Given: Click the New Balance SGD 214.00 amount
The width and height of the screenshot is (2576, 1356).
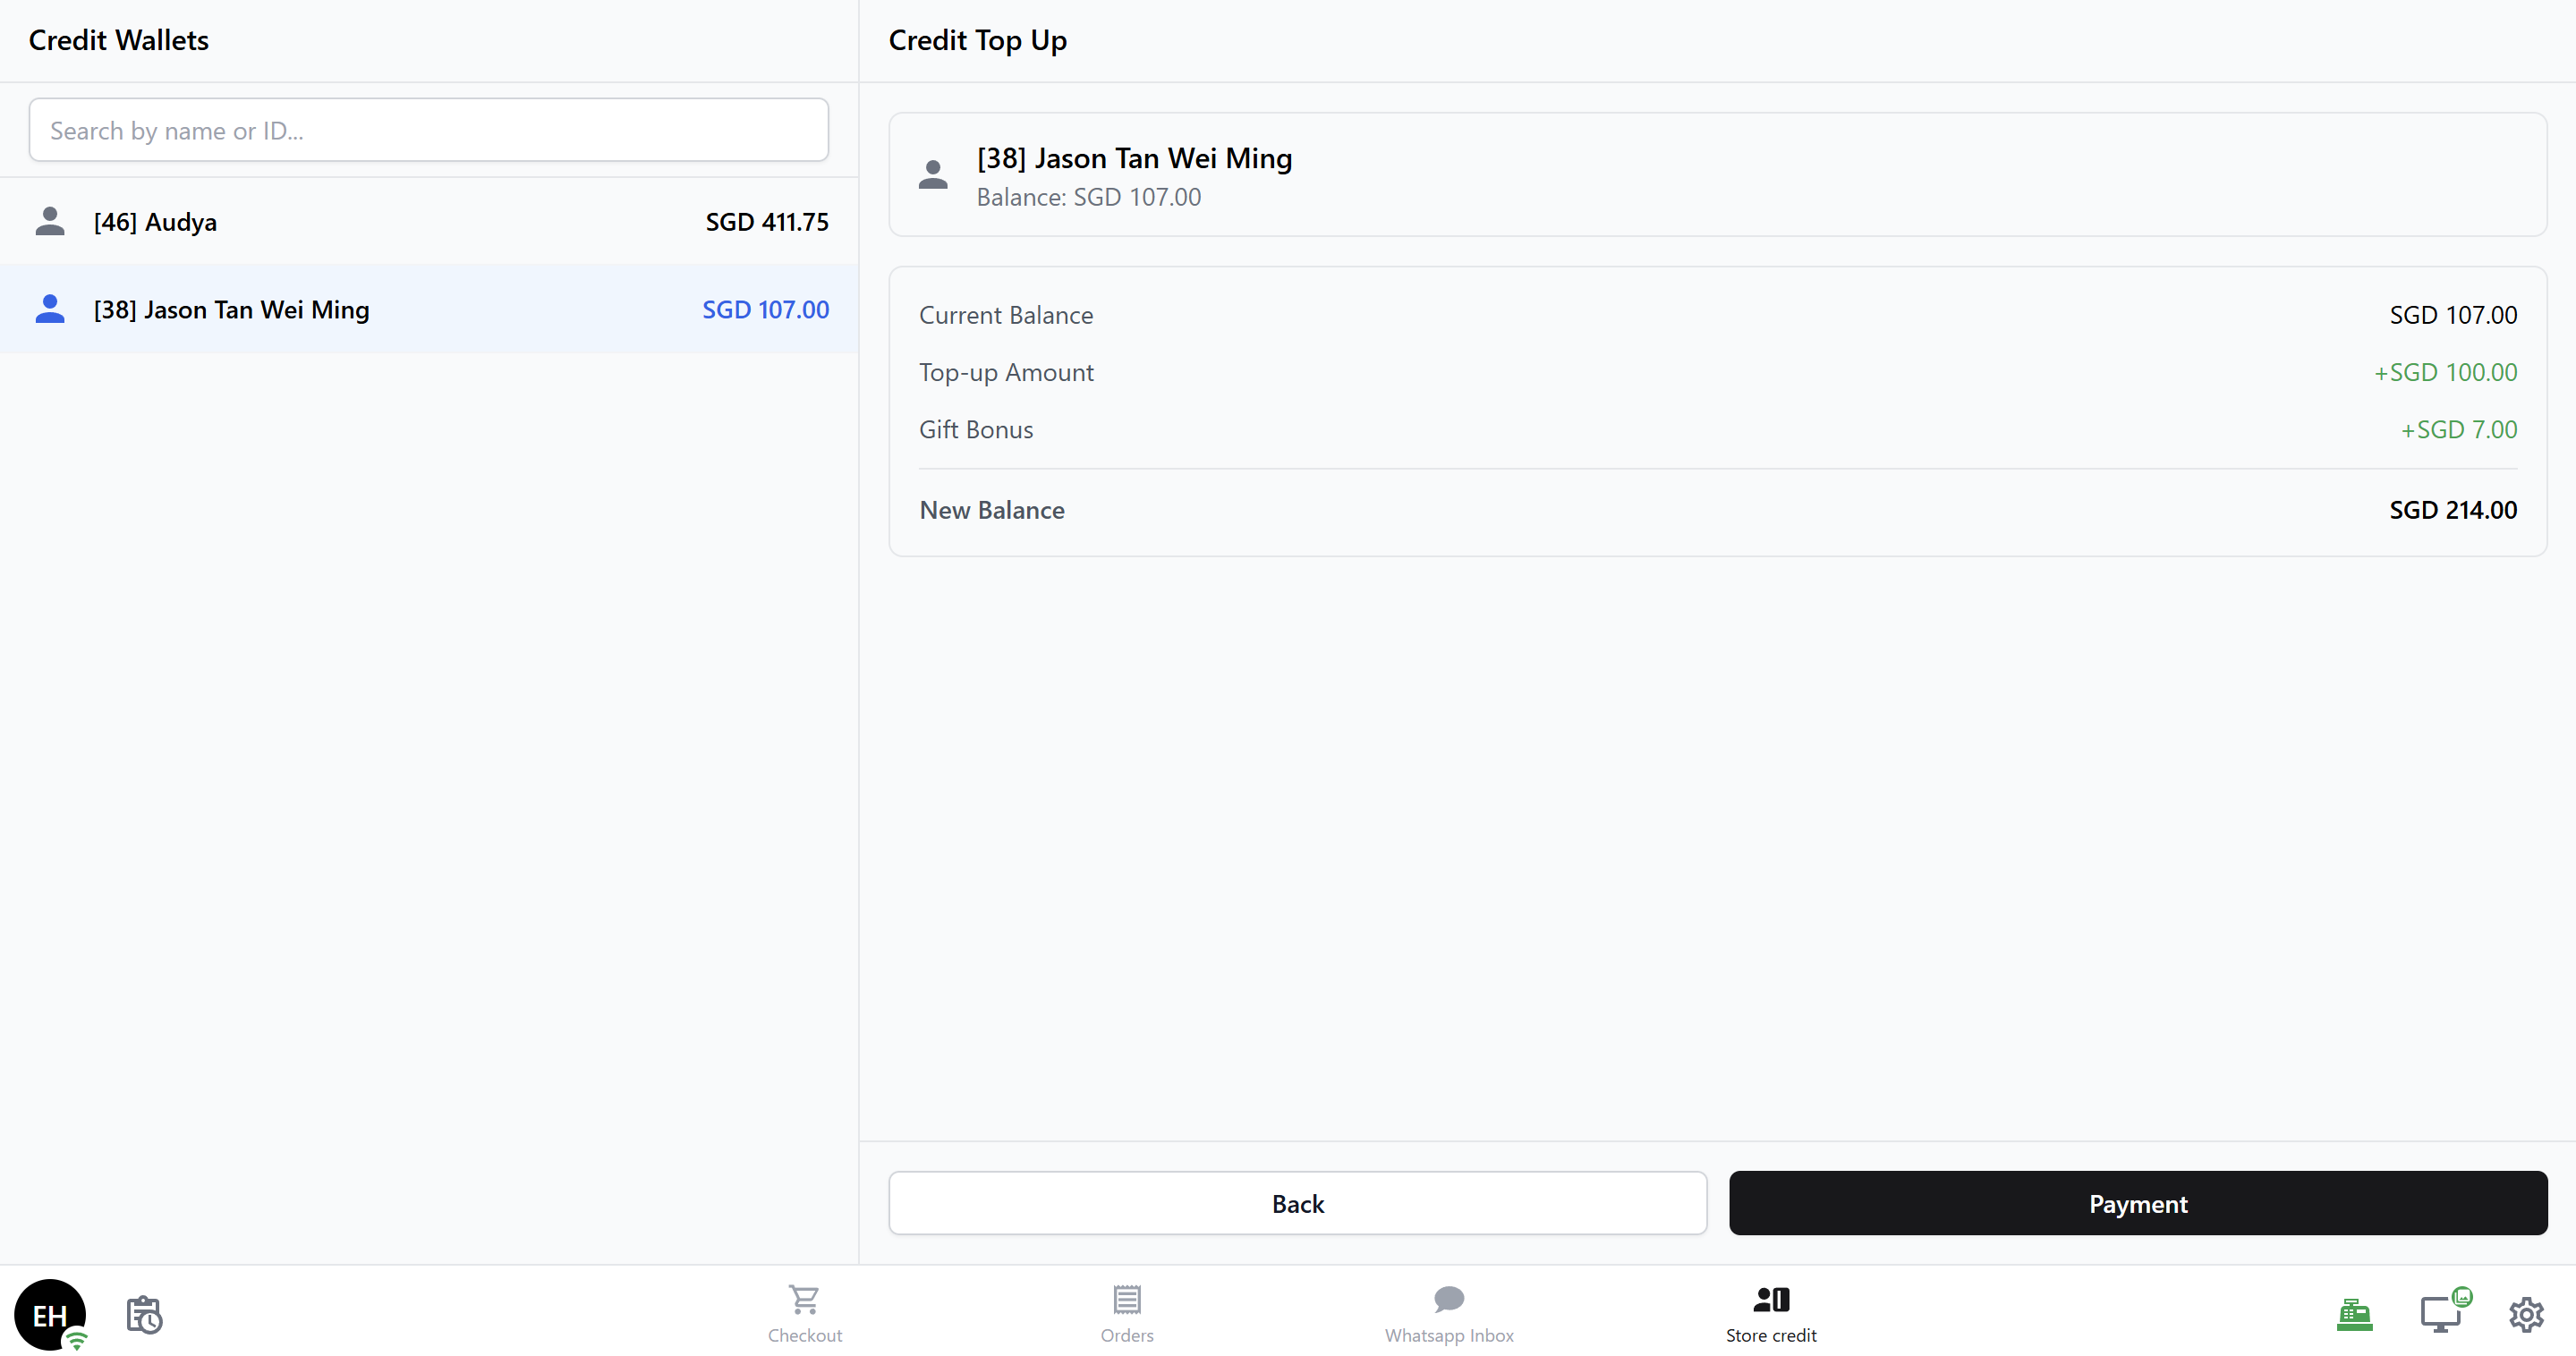Looking at the screenshot, I should 2452,510.
